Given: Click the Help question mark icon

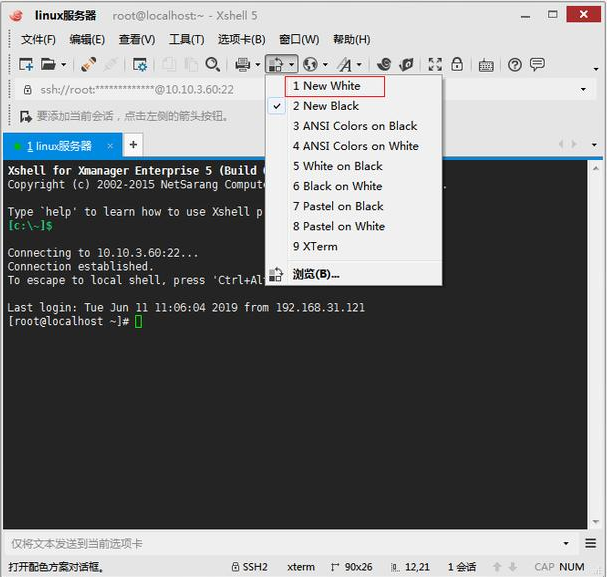Looking at the screenshot, I should coord(515,65).
